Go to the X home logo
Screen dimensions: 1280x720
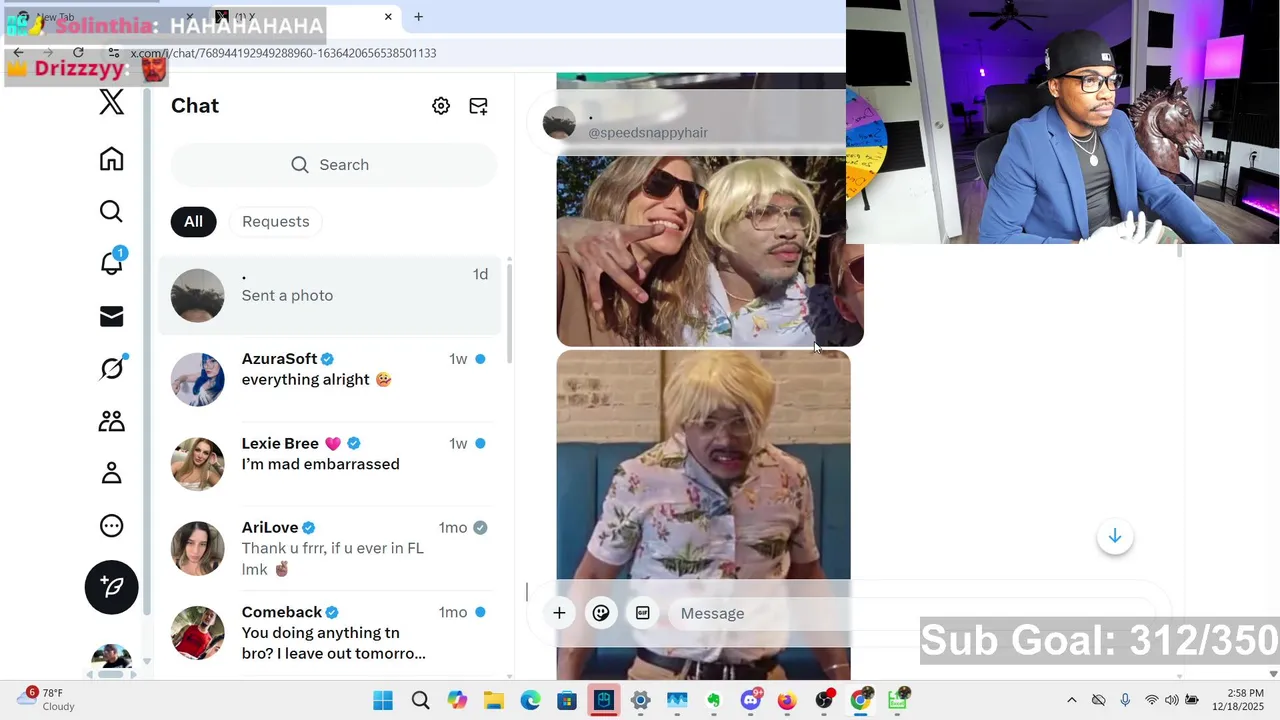(x=112, y=102)
